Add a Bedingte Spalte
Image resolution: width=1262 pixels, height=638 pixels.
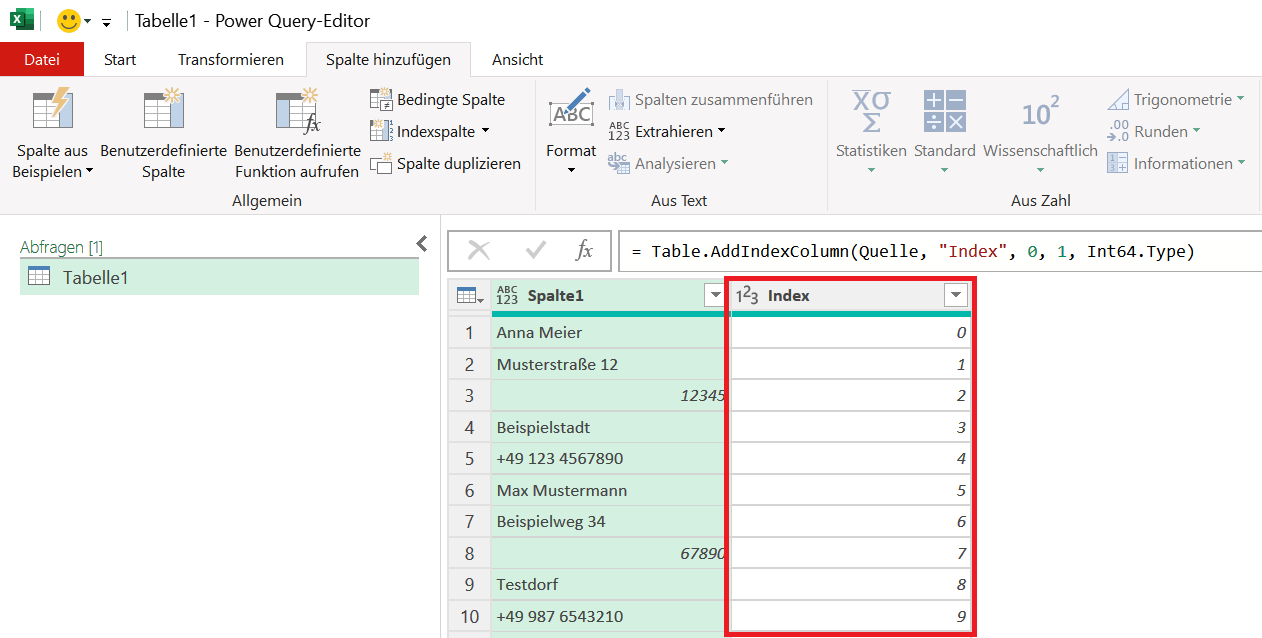pyautogui.click(x=440, y=99)
